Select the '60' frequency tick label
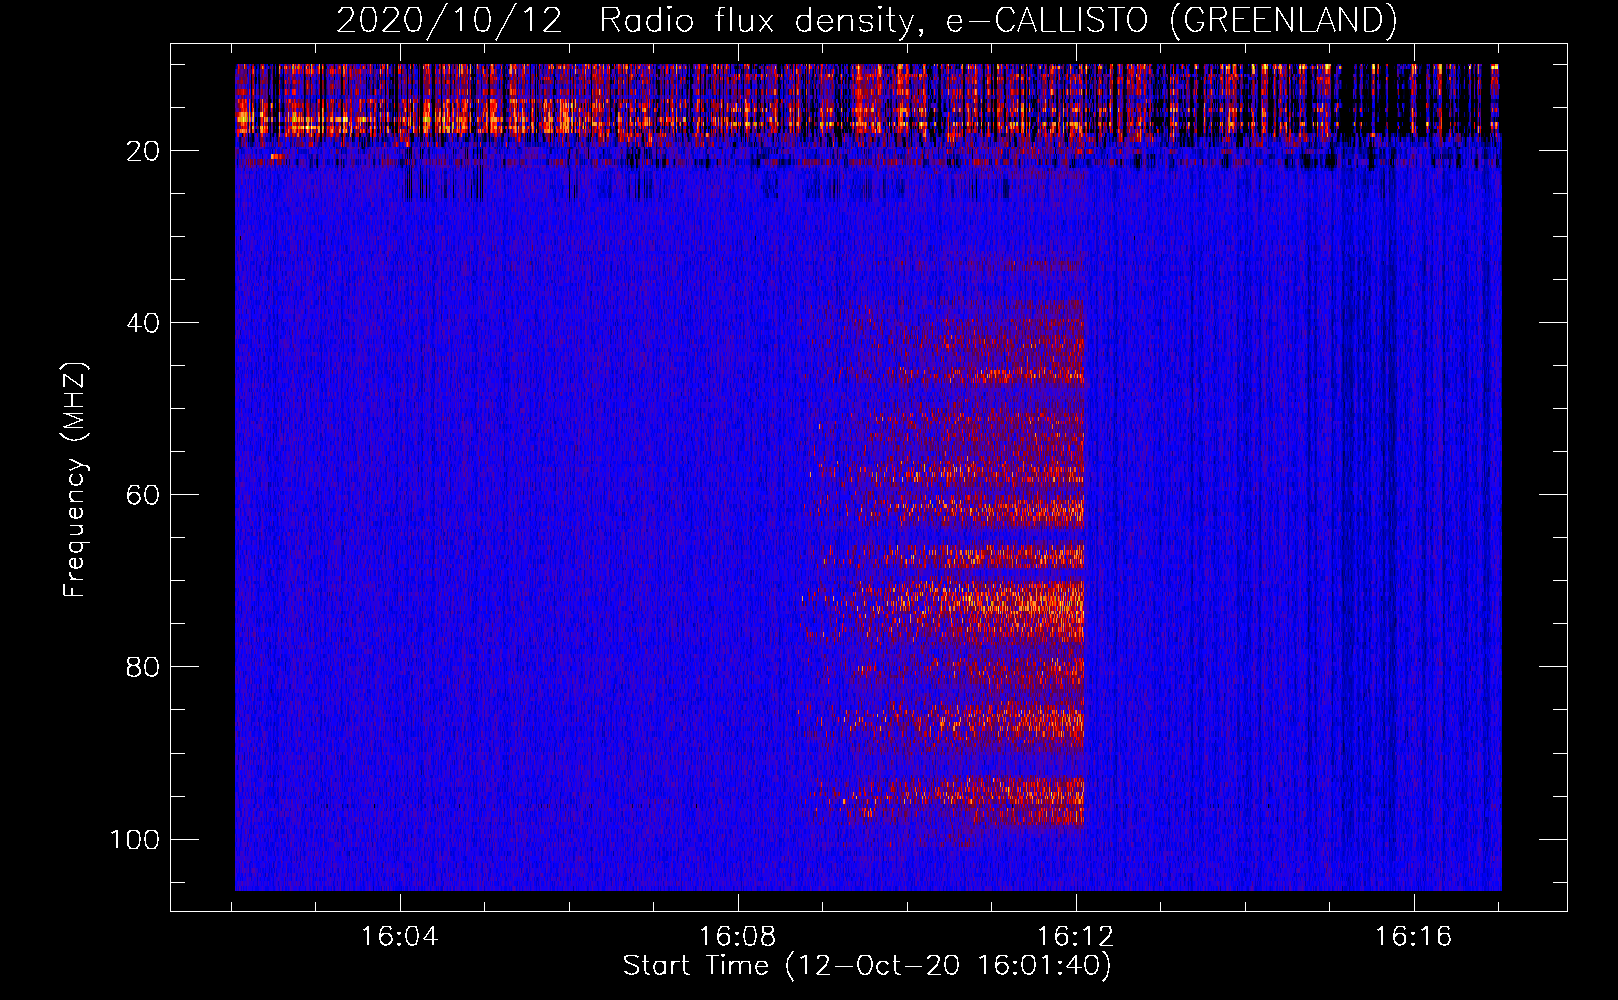The height and width of the screenshot is (1000, 1618). pyautogui.click(x=144, y=495)
